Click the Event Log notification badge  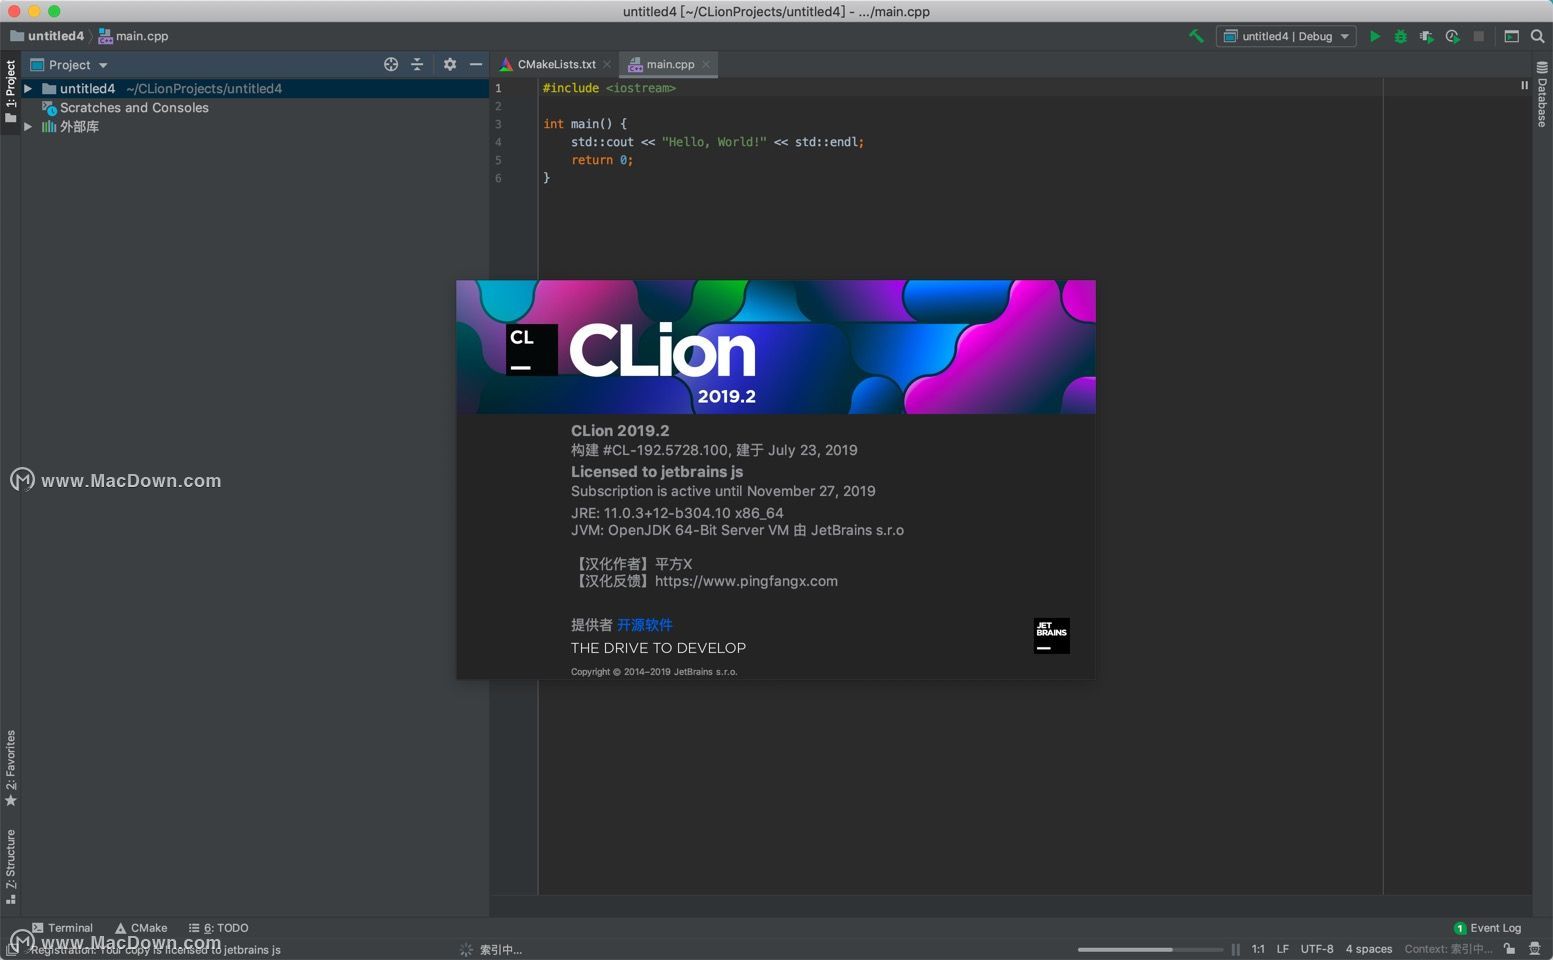(x=1460, y=928)
